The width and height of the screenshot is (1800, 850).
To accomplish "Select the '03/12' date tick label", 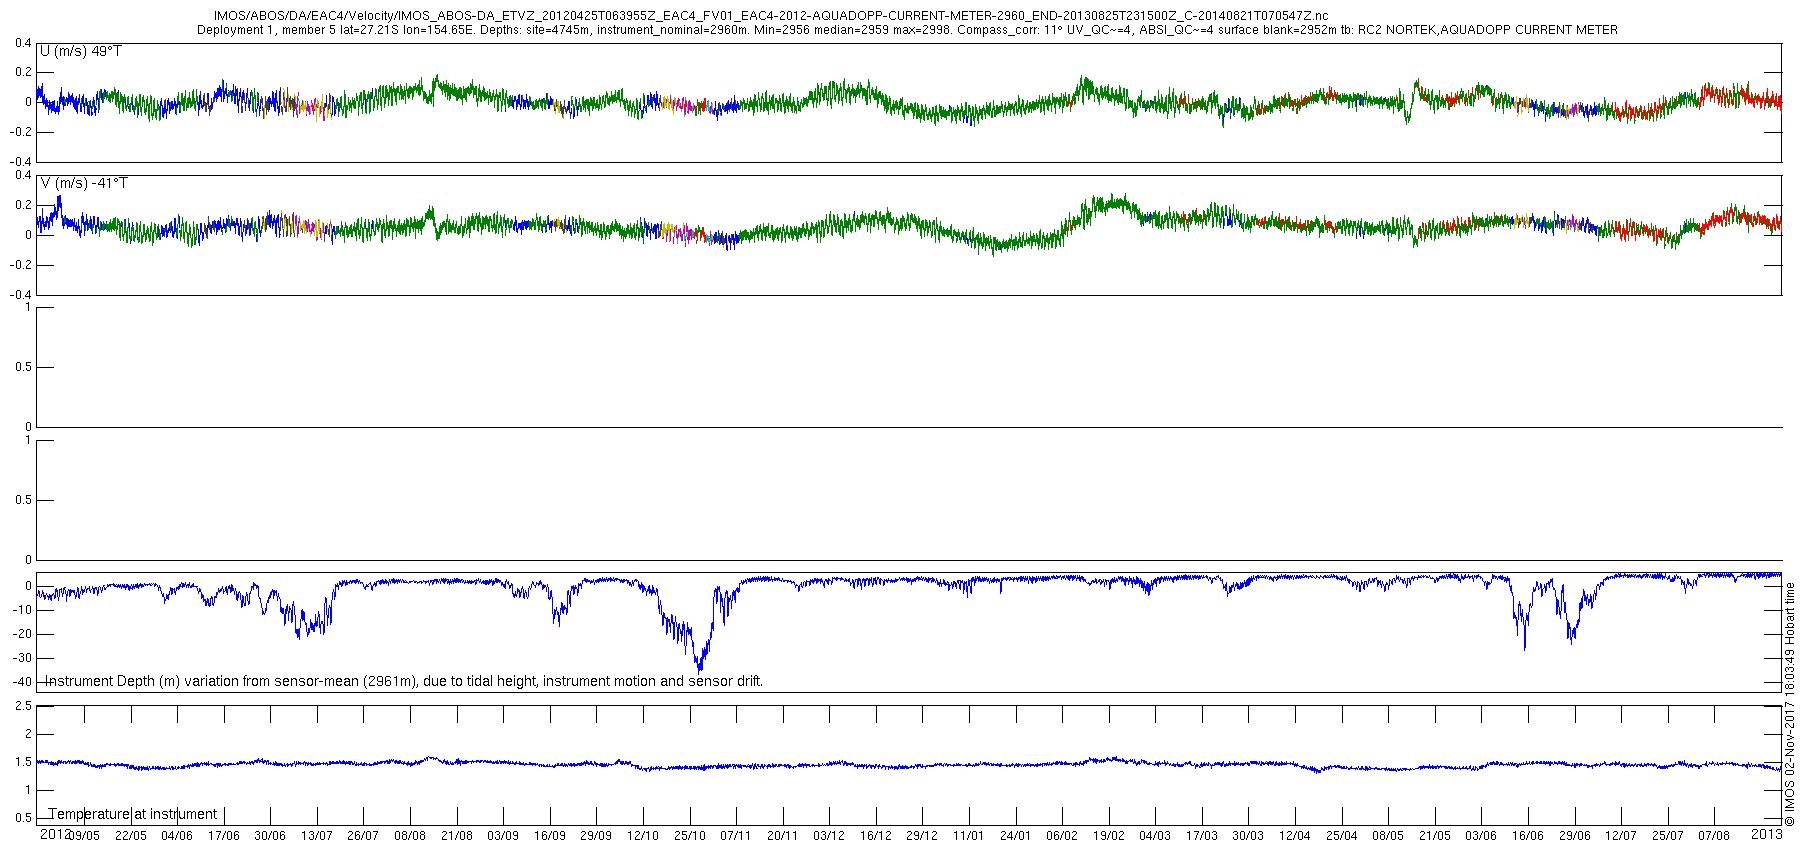I will tap(829, 836).
